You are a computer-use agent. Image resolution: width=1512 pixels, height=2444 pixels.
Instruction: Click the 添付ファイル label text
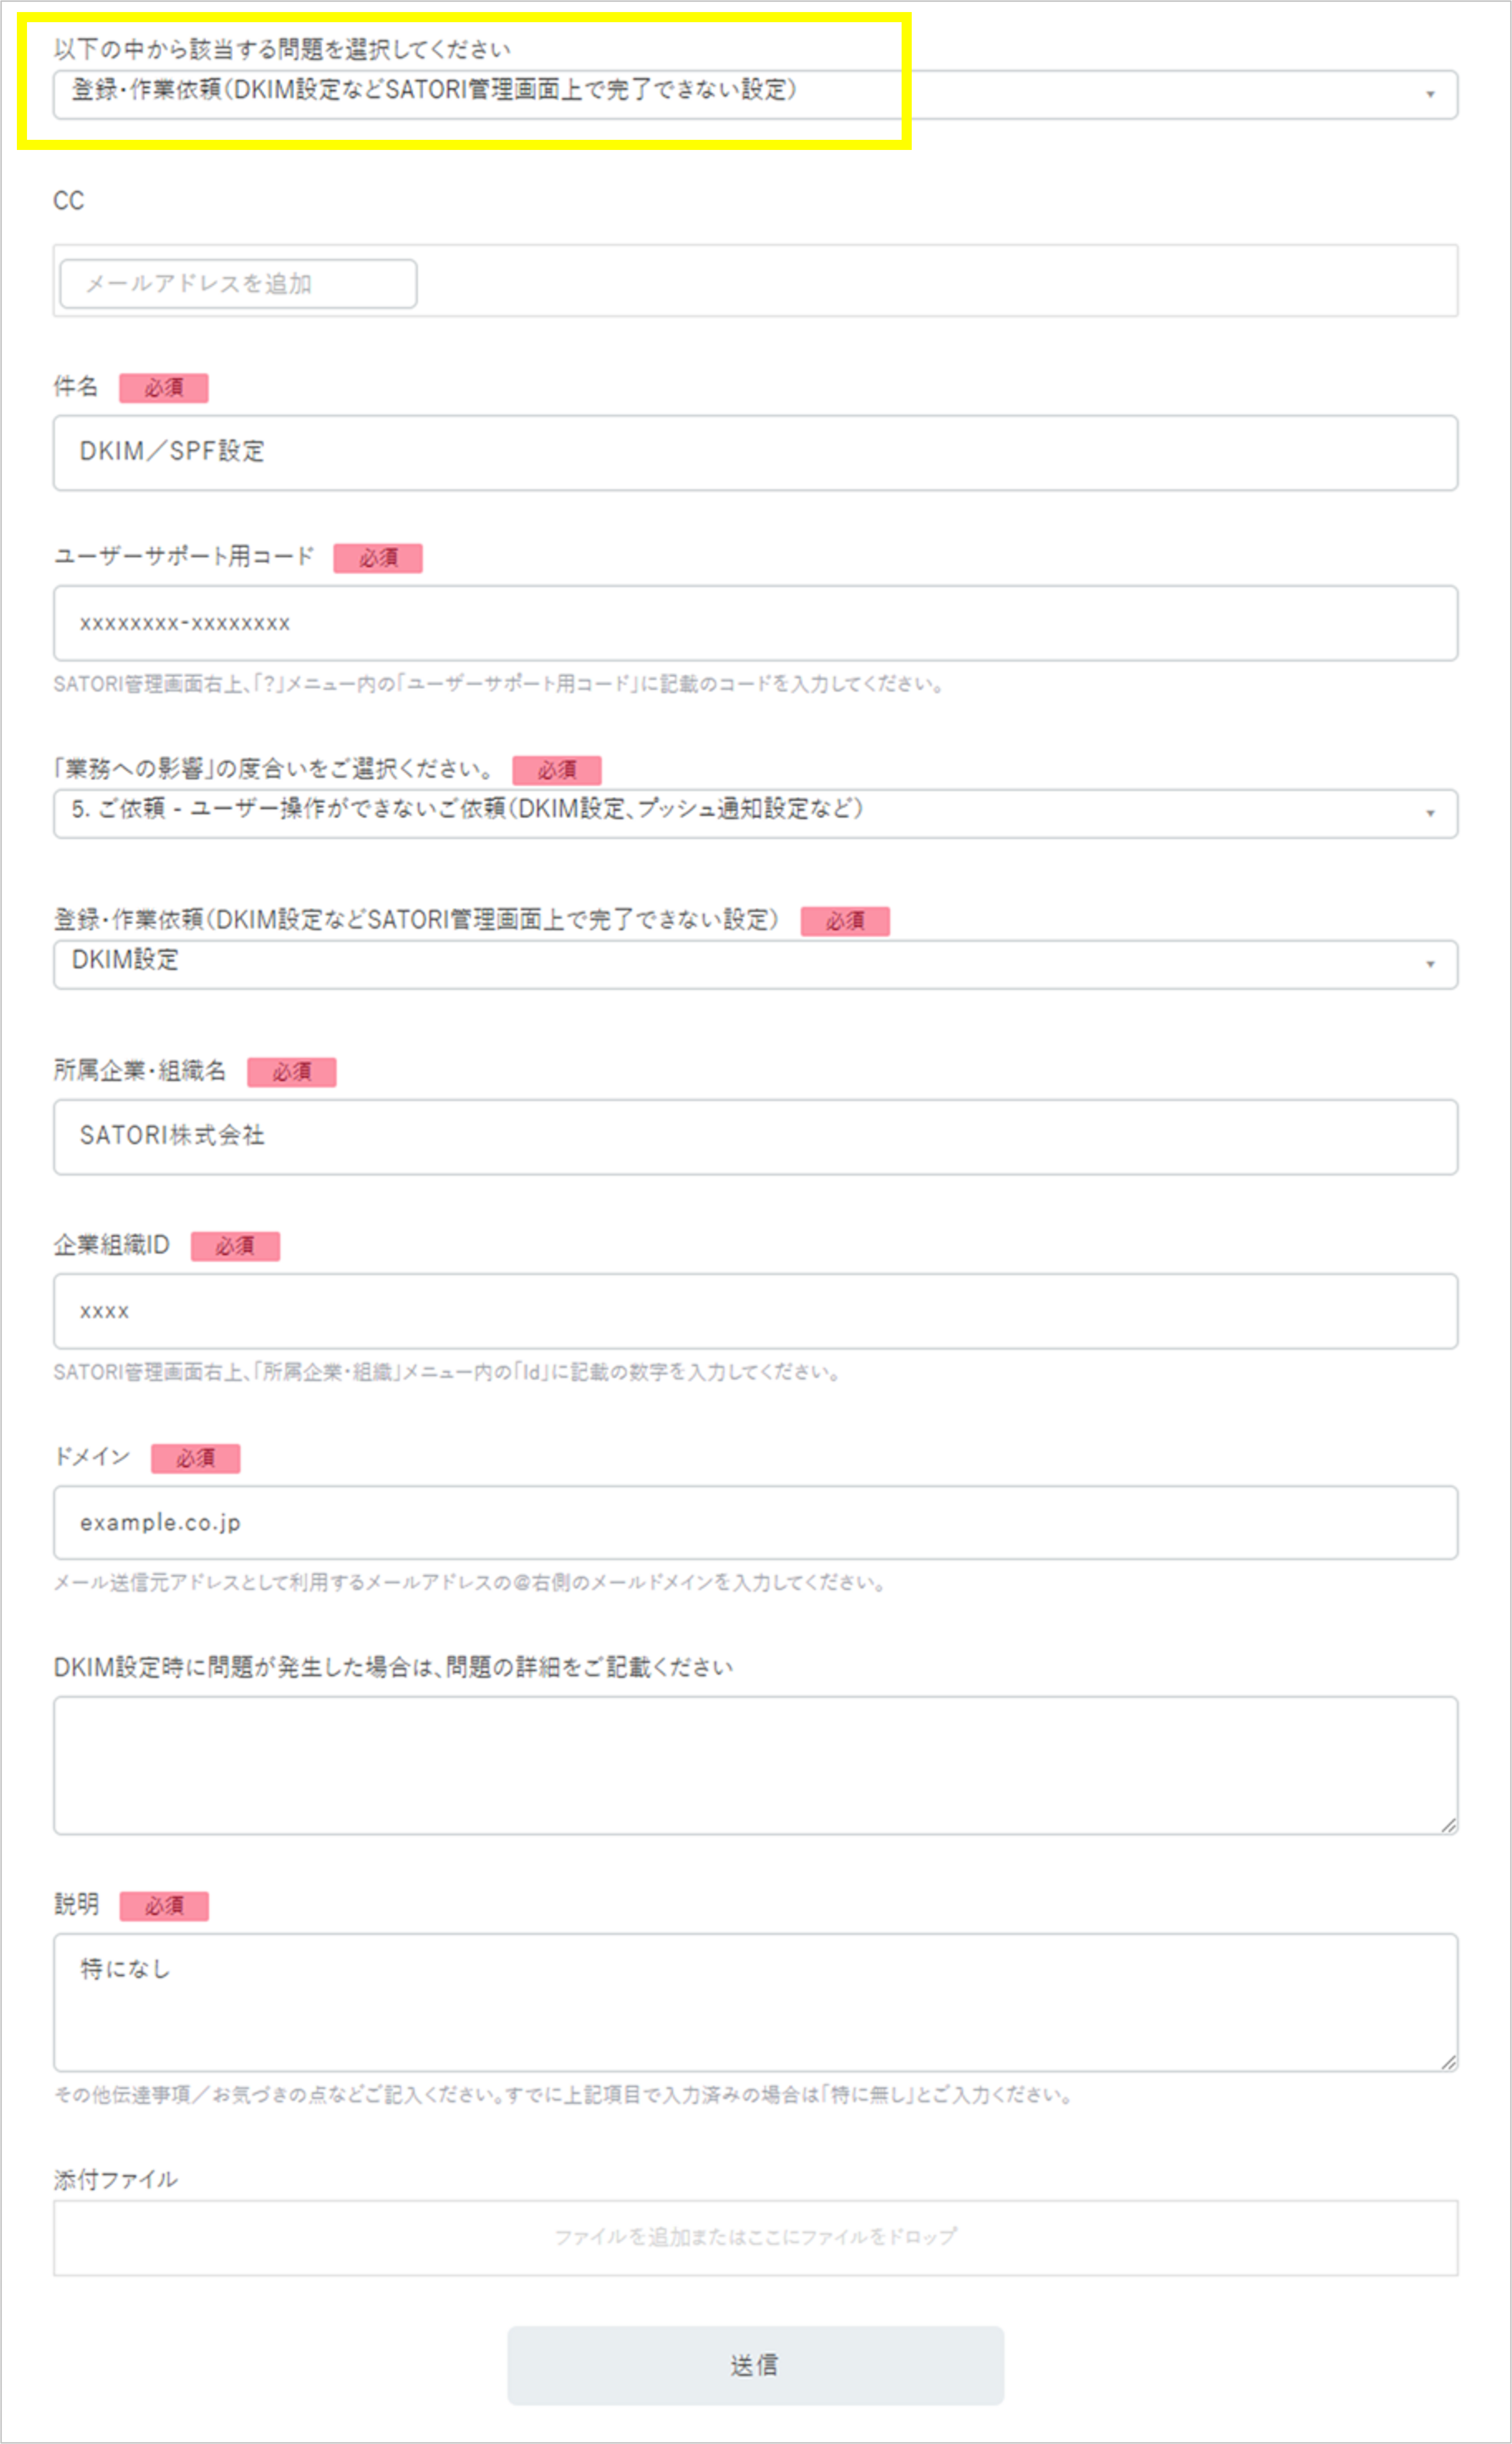[116, 2180]
